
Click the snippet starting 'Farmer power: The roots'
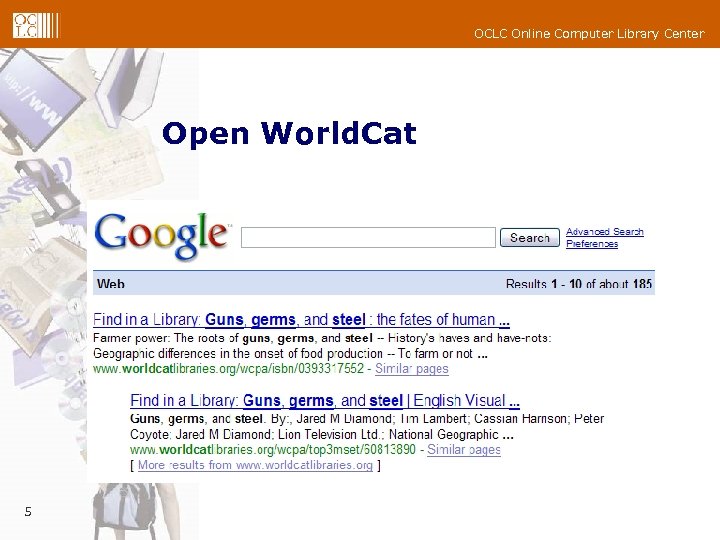322,338
